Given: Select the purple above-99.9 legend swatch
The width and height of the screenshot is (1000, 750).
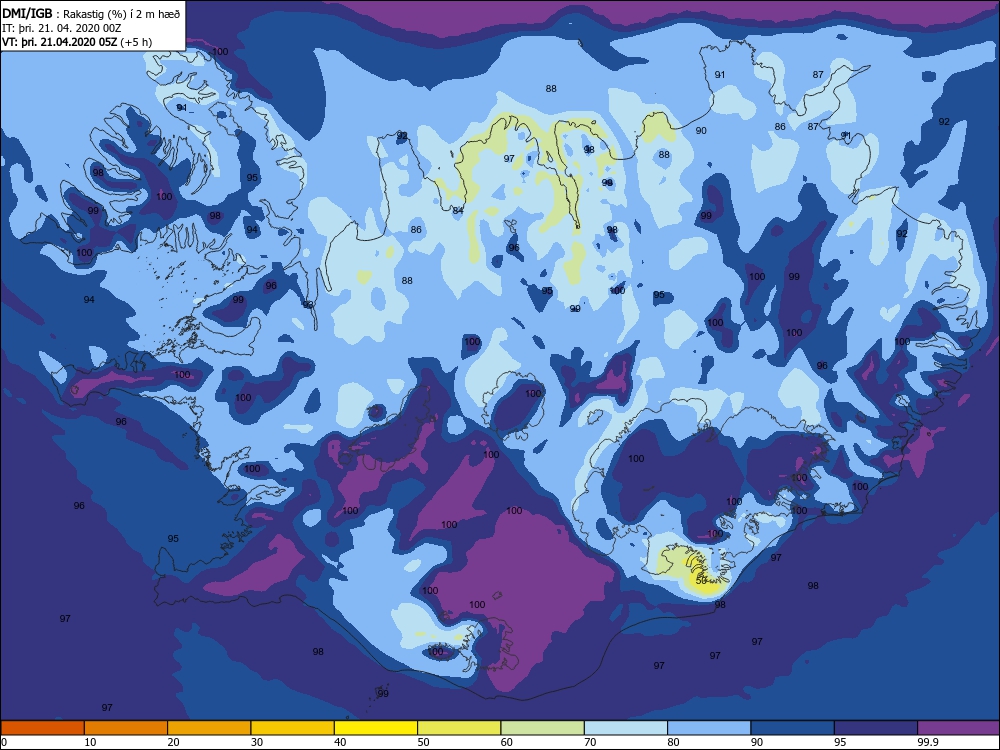Looking at the screenshot, I should [959, 728].
